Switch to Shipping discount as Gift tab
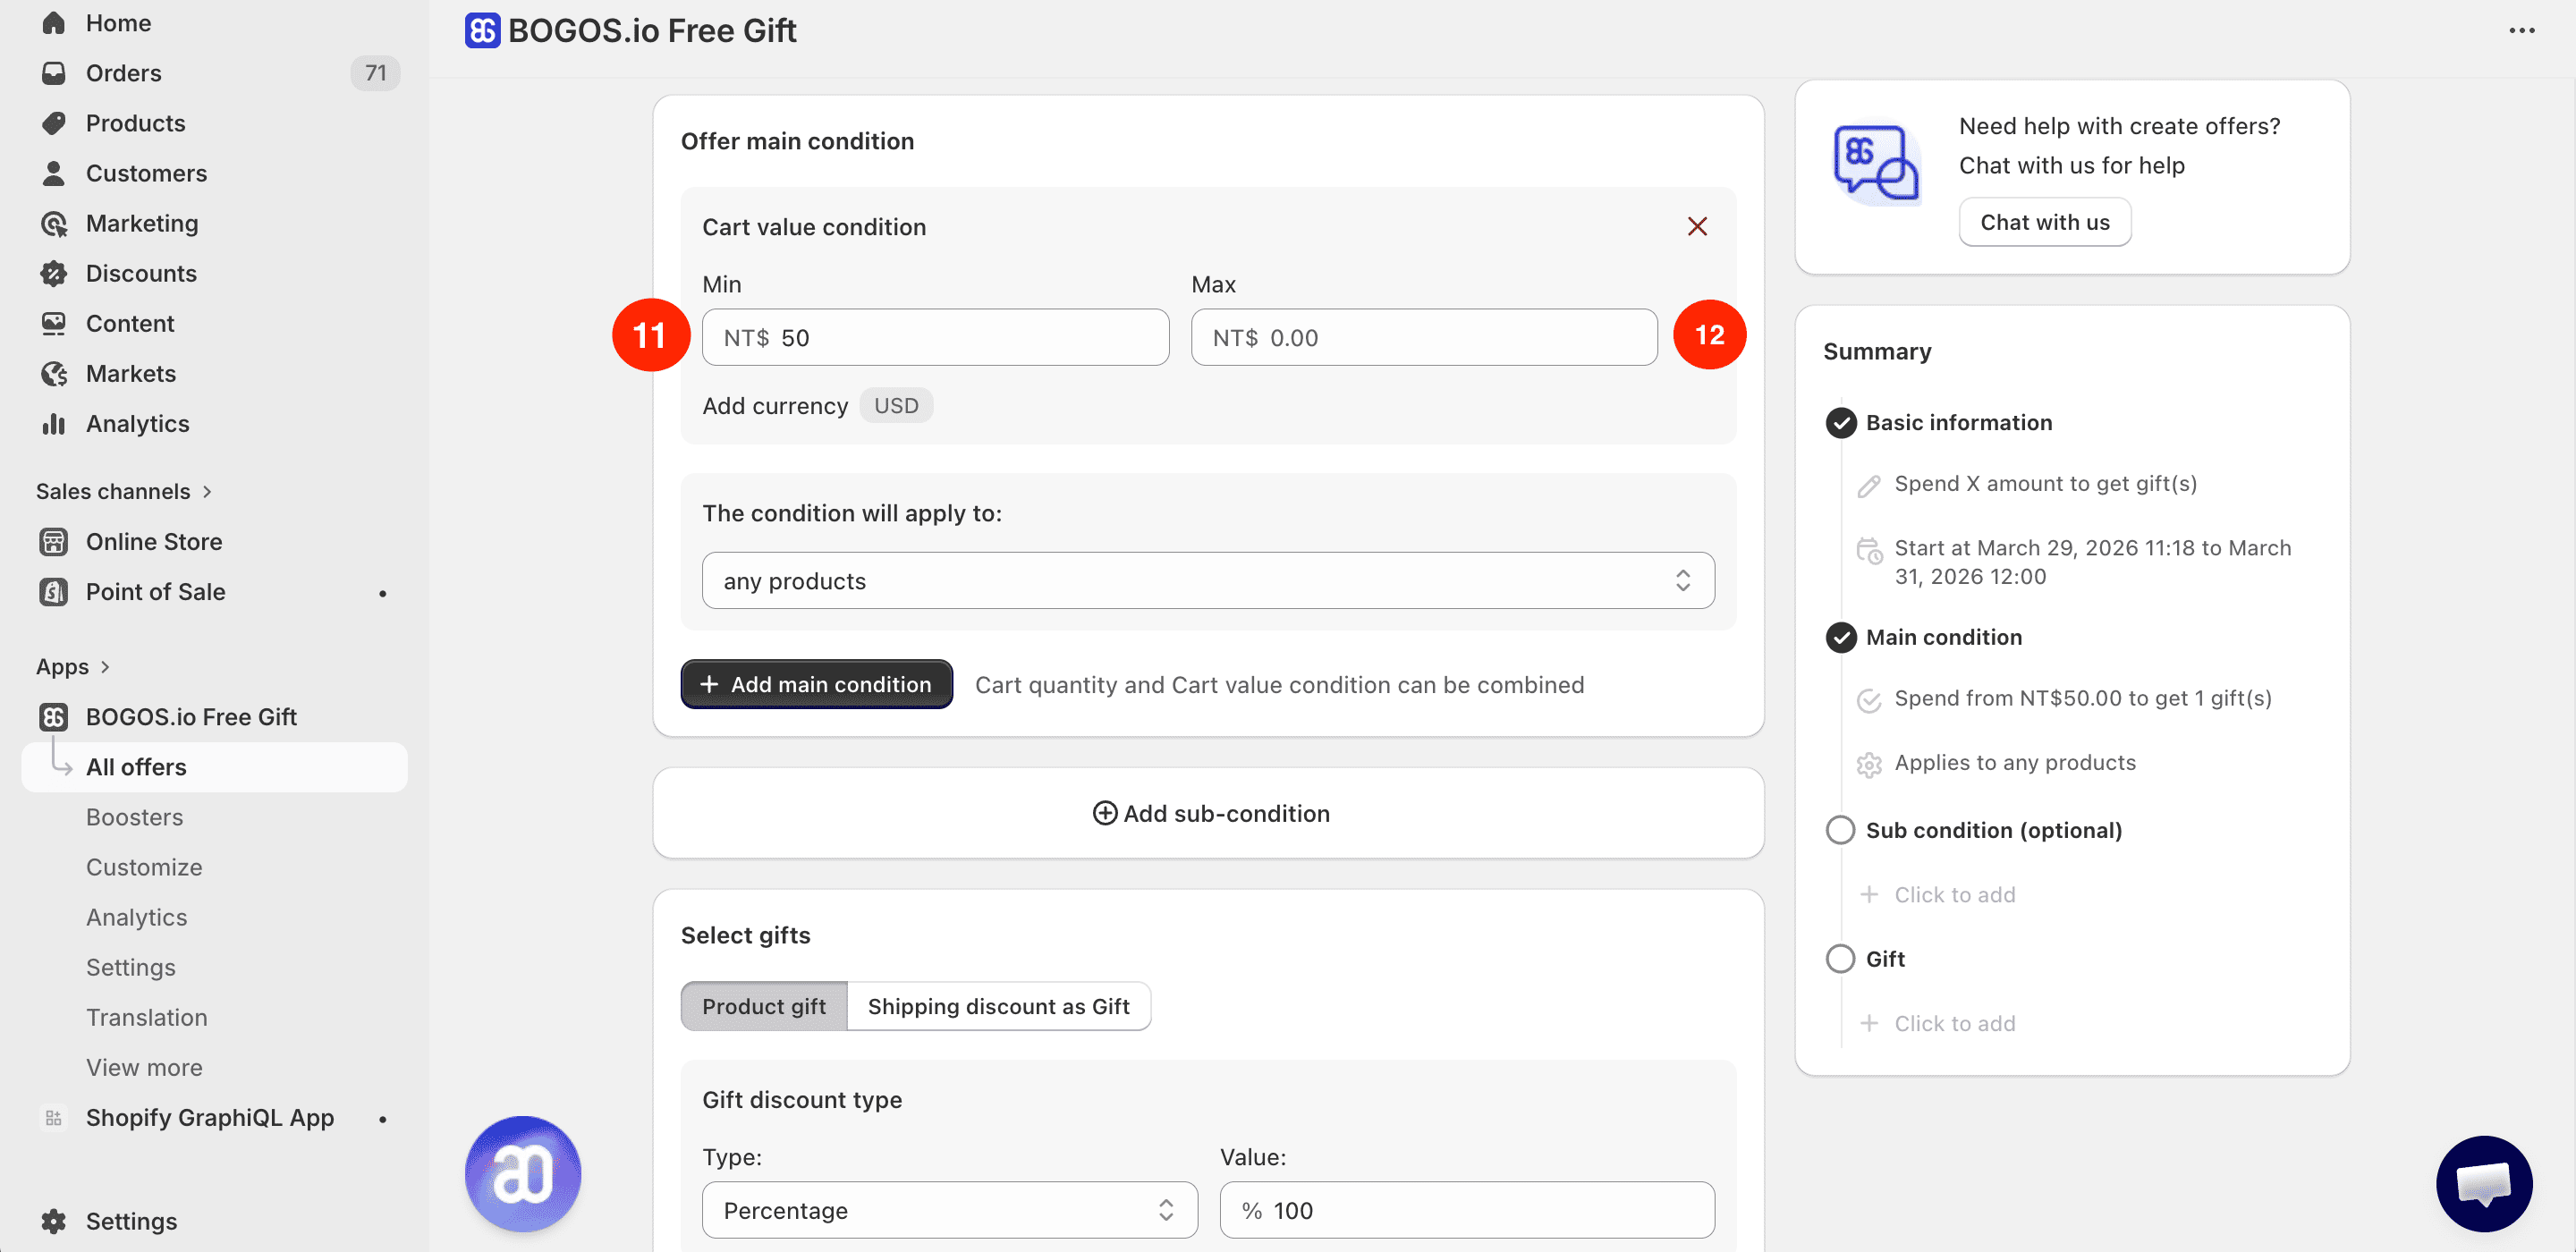The image size is (2576, 1252). tap(998, 1005)
